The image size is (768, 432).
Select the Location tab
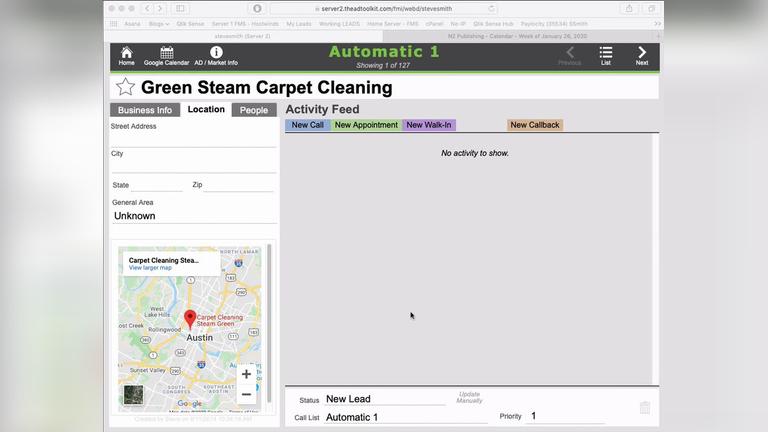click(x=206, y=109)
